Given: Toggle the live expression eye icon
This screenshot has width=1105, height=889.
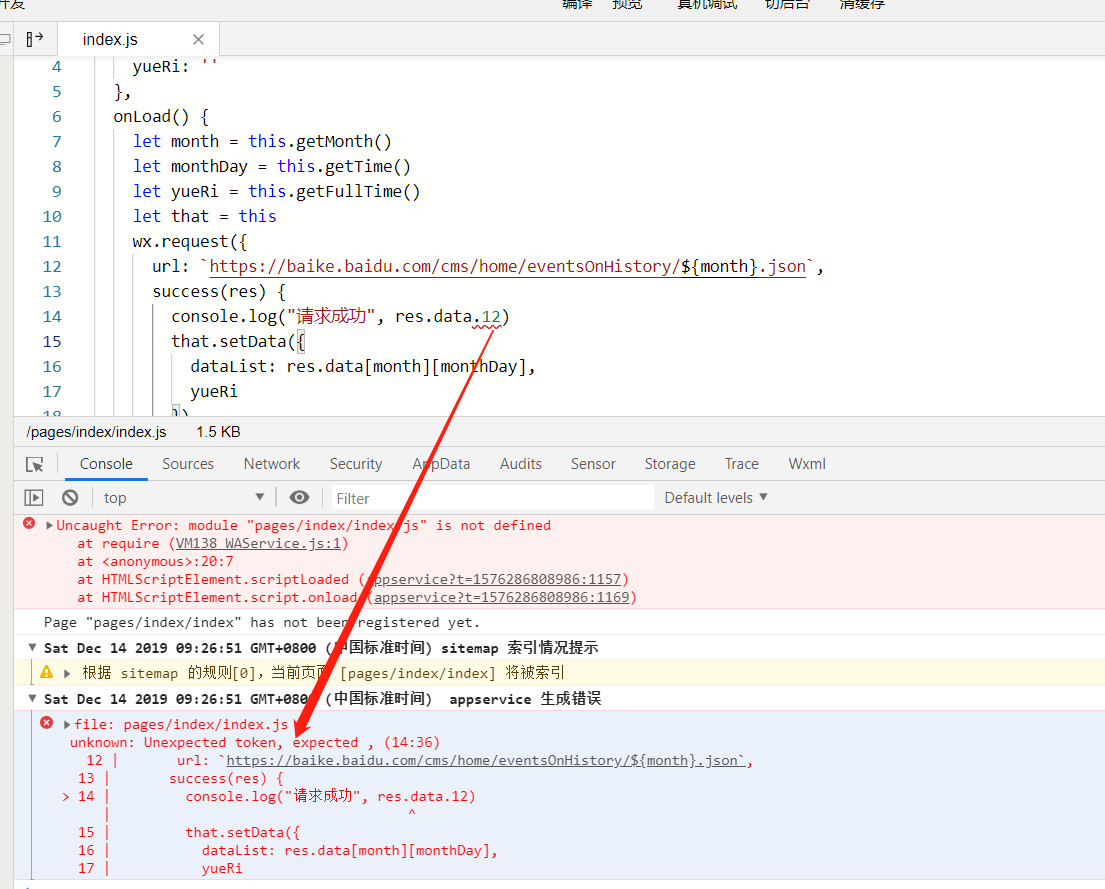Looking at the screenshot, I should (300, 498).
